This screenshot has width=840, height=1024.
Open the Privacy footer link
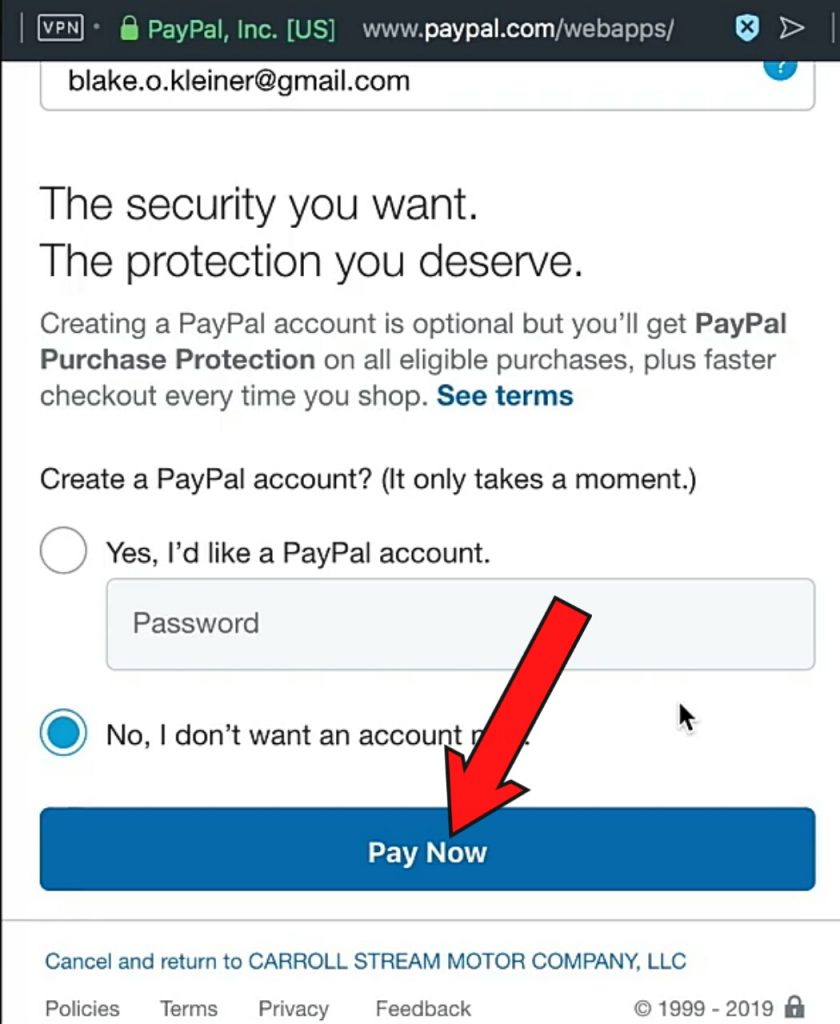(293, 1008)
